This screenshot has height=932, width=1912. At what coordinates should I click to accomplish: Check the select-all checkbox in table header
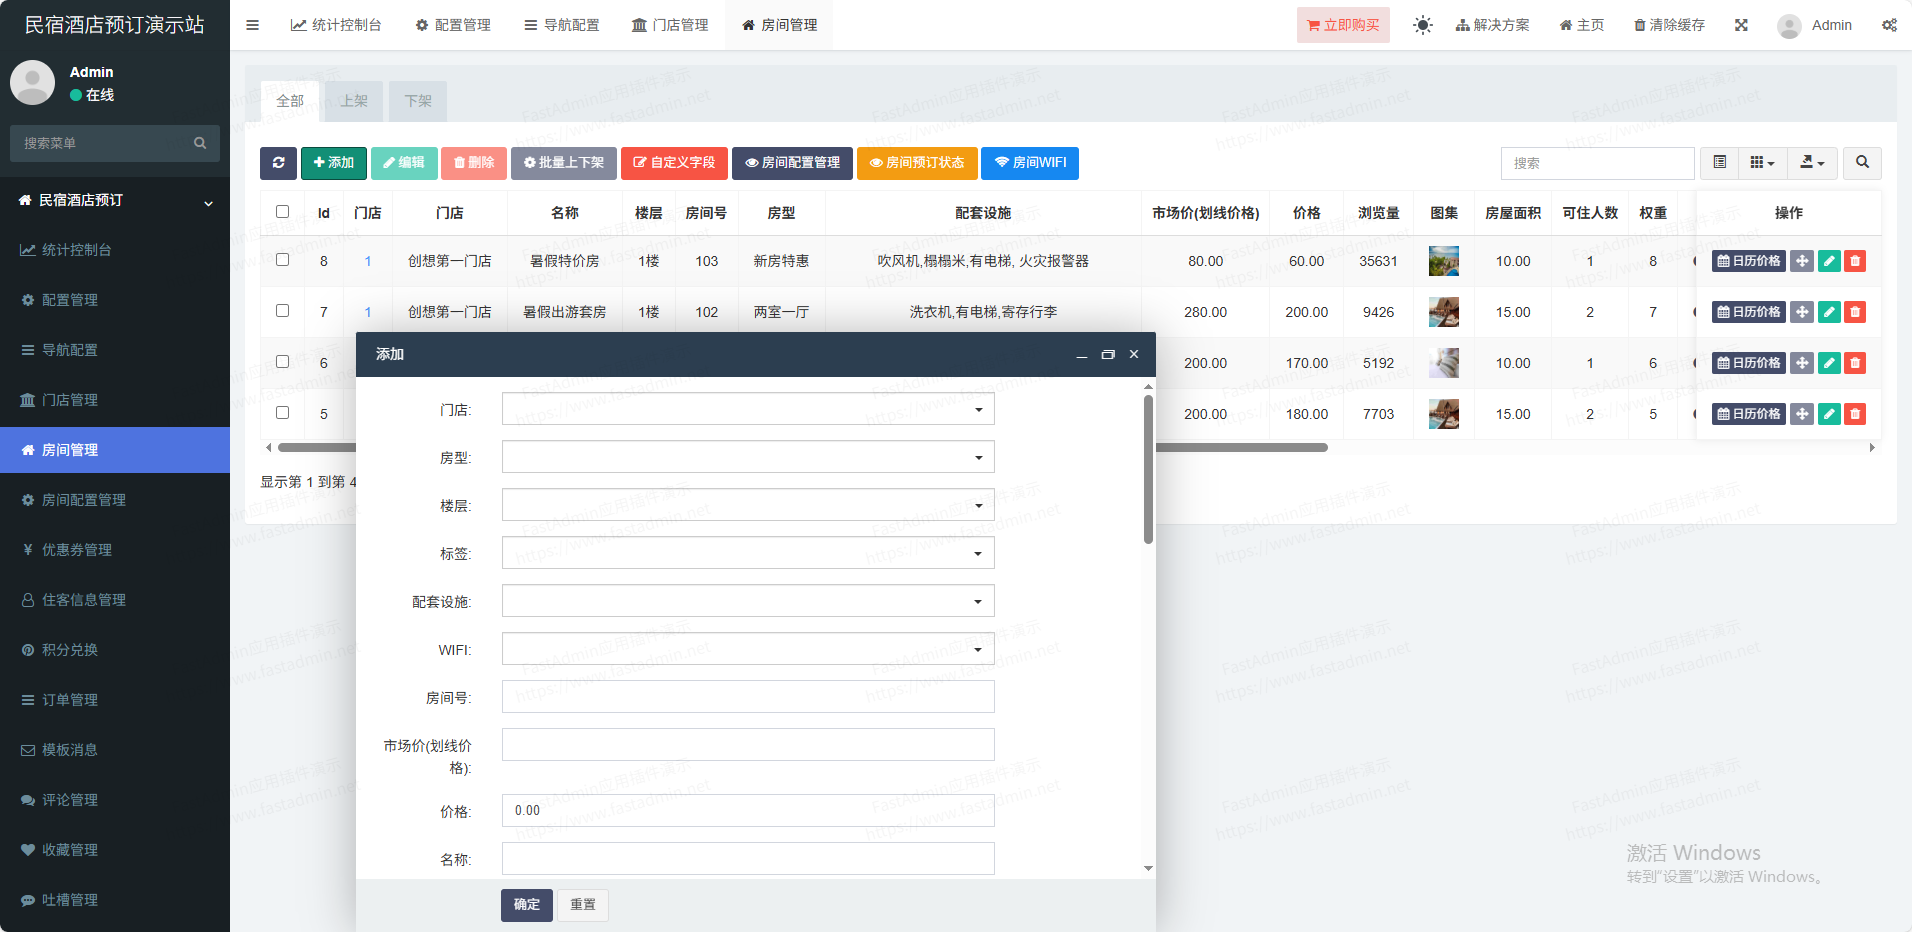point(282,212)
